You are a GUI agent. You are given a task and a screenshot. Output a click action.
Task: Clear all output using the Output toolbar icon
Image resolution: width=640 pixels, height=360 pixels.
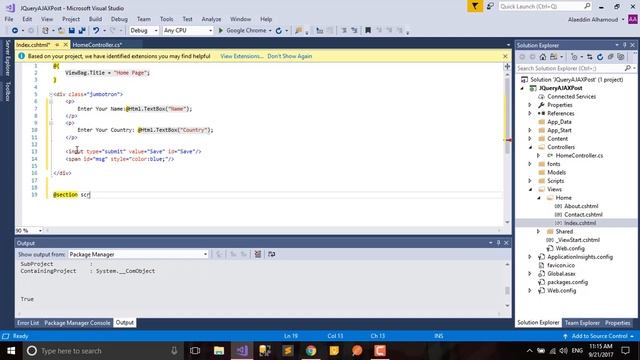258,254
